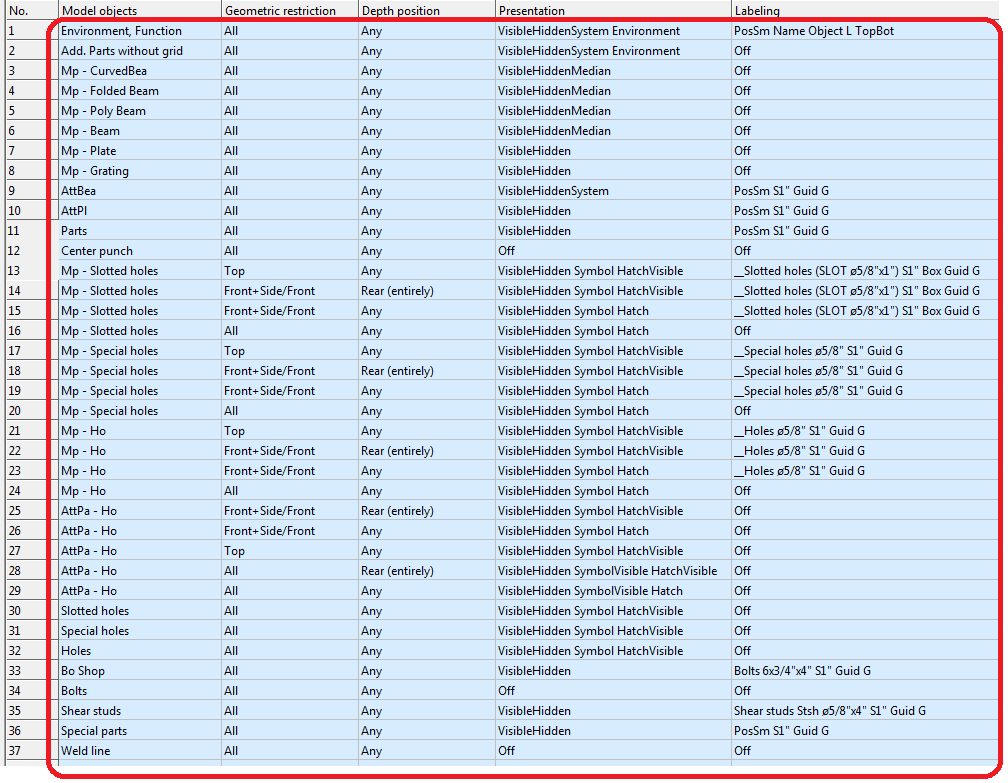Click row 20's Mp - Special holes cell
This screenshot has width=1008, height=783.
coord(140,410)
